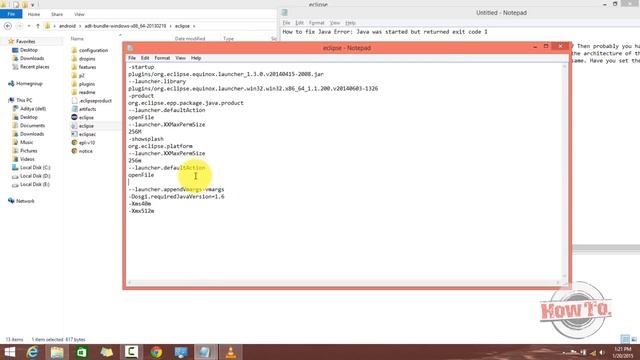Open the blue File tab in Explorer

coord(11,14)
